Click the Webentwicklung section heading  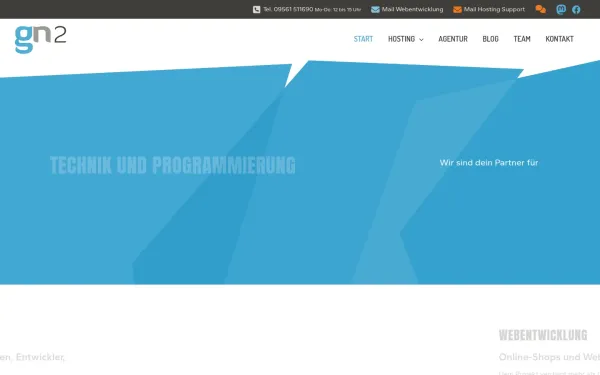pyautogui.click(x=543, y=335)
